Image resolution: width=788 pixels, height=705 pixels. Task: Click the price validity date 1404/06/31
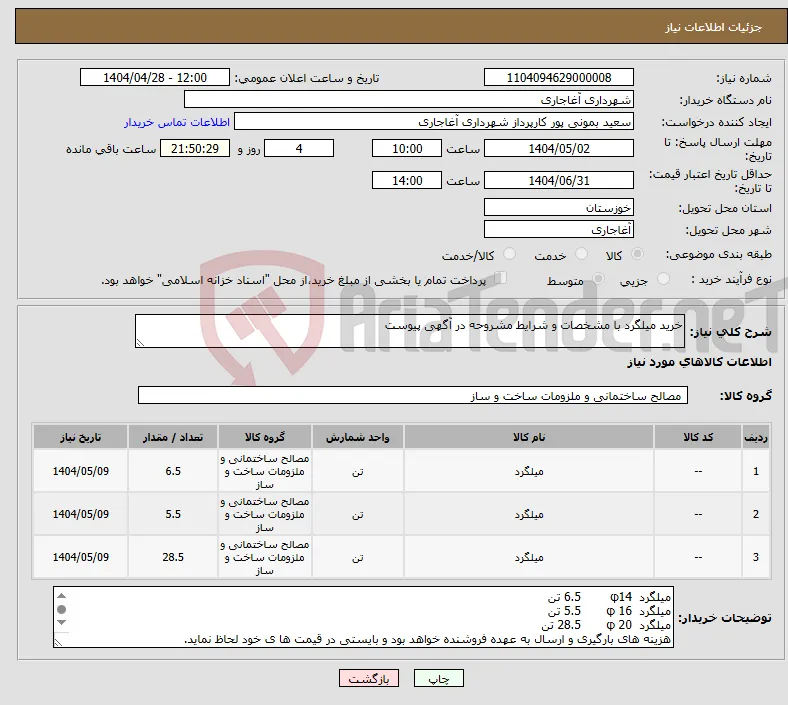point(558,180)
